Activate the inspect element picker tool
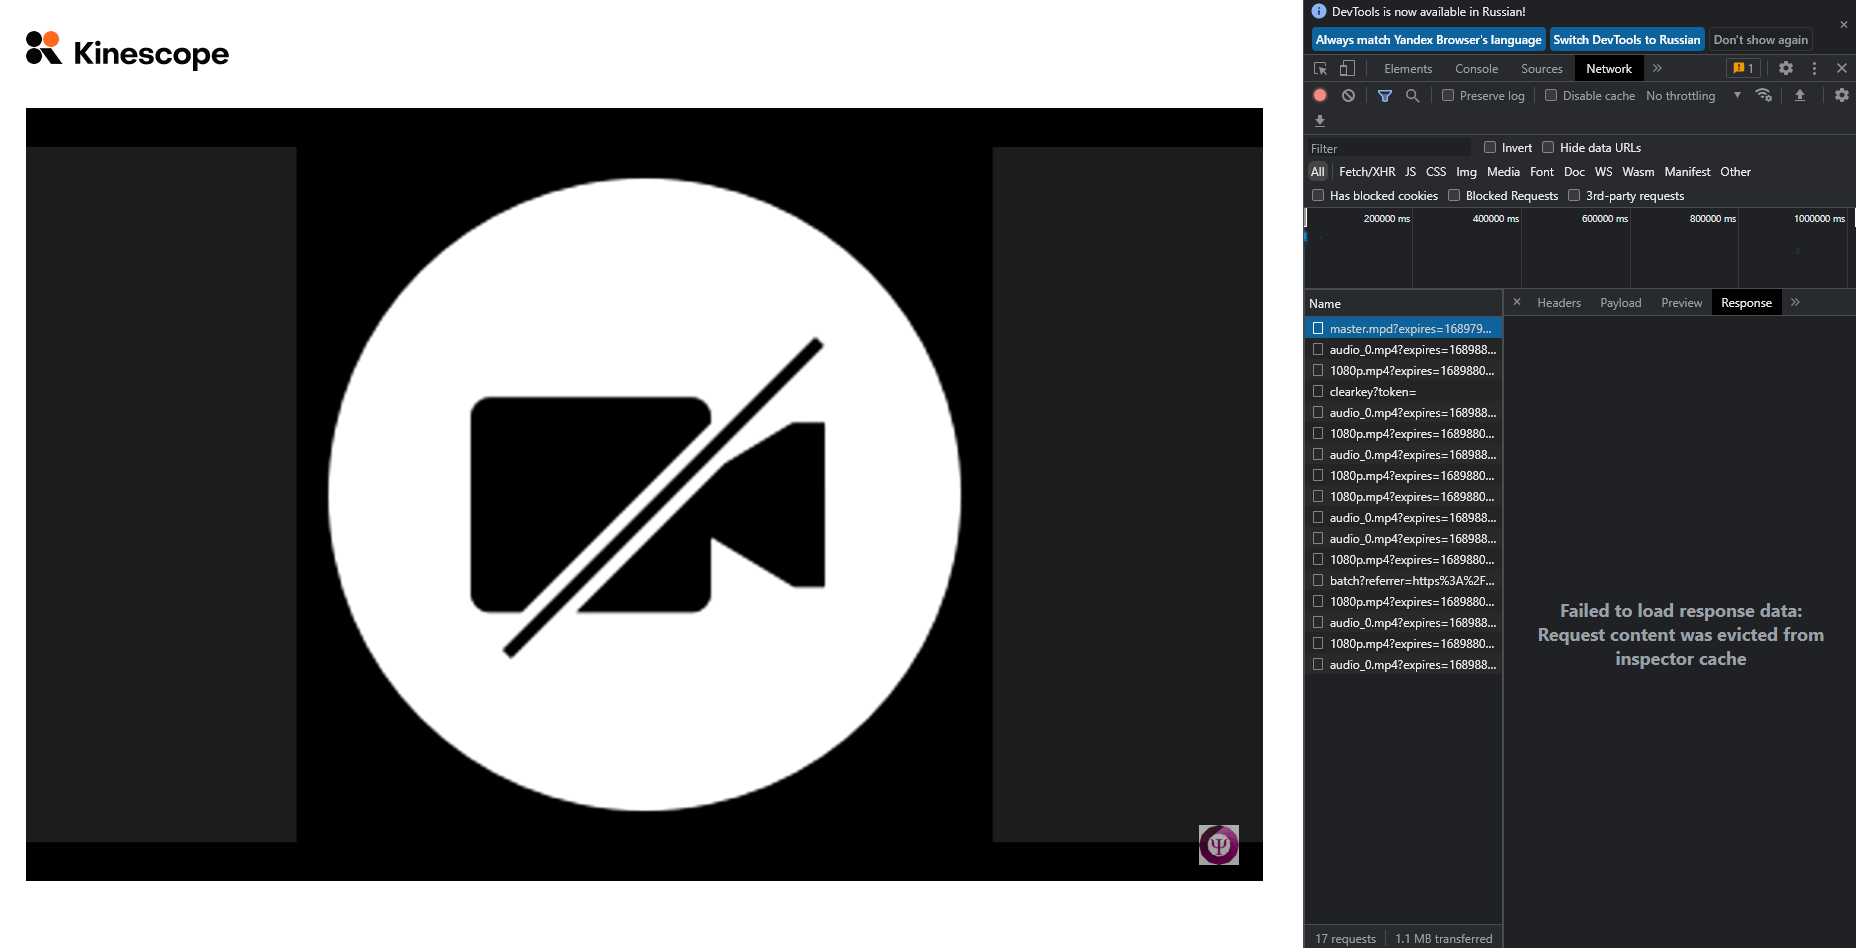Image resolution: width=1856 pixels, height=948 pixels. [1320, 68]
